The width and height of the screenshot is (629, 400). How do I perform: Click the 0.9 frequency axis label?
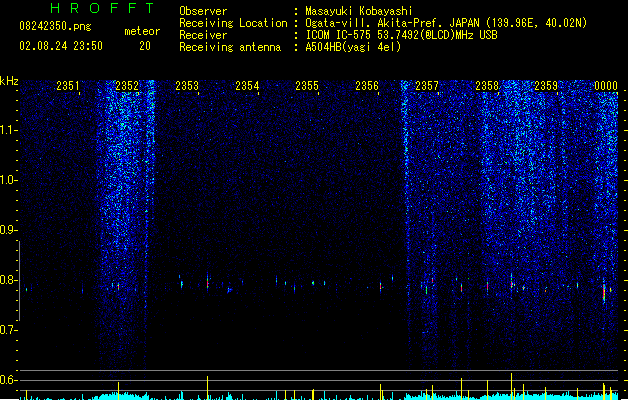(x=8, y=230)
